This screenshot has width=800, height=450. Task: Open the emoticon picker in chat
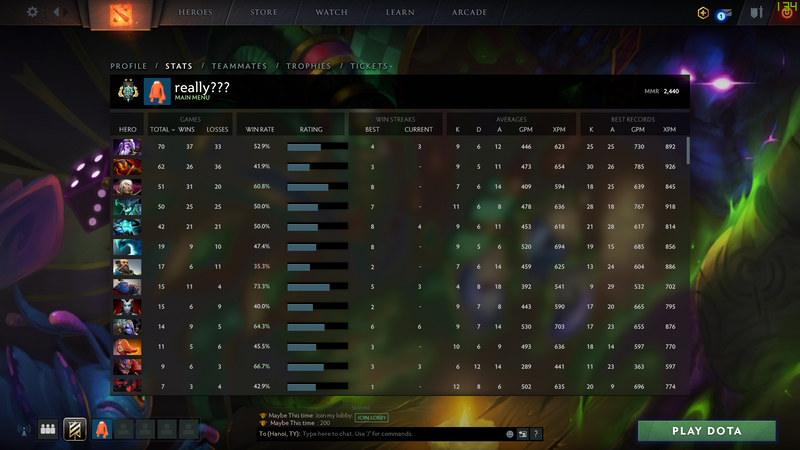tap(509, 434)
